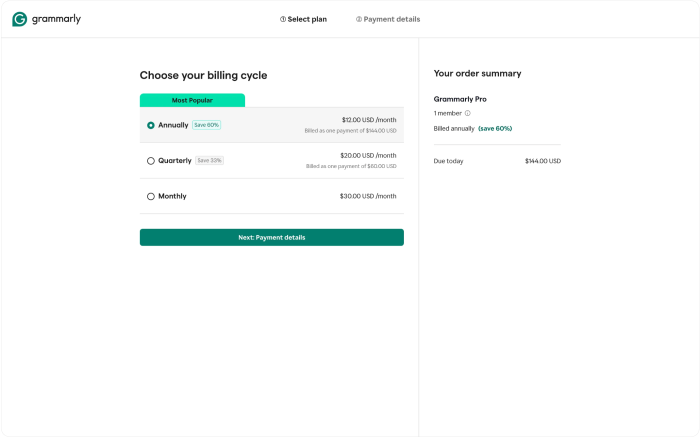Click the 1 member text
This screenshot has width=700, height=438.
pos(447,113)
